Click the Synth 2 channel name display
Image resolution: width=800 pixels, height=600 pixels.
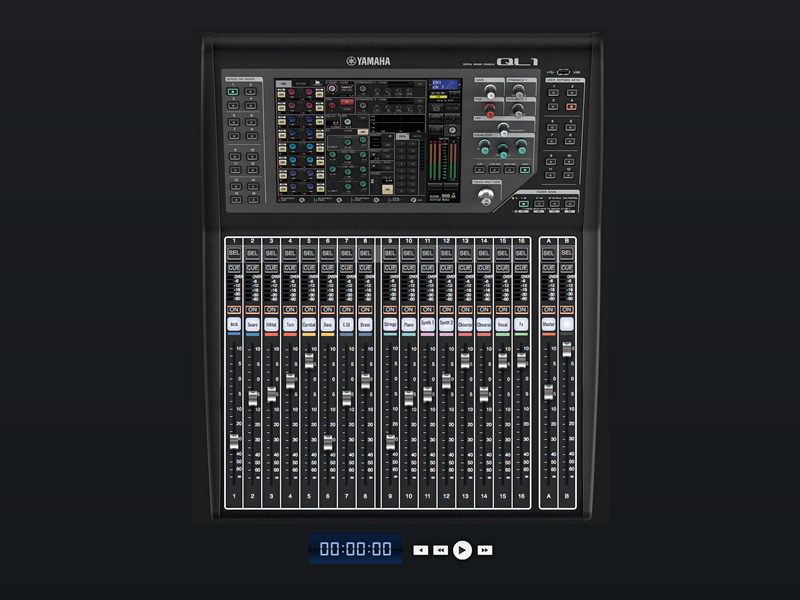pos(446,324)
